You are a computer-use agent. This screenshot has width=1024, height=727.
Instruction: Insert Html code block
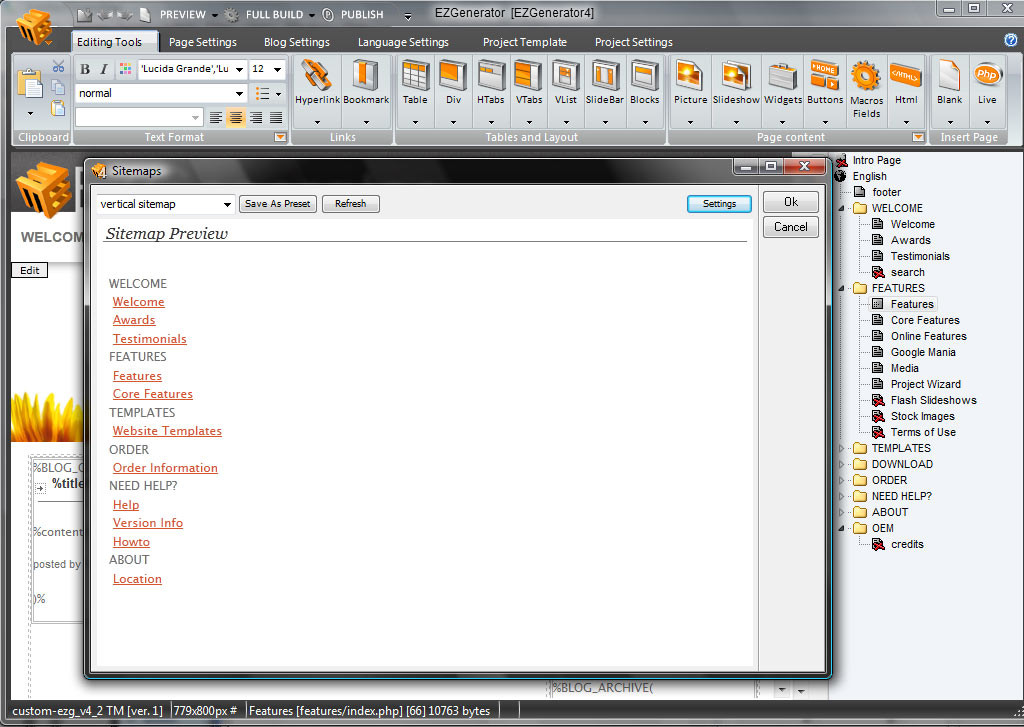click(x=906, y=82)
